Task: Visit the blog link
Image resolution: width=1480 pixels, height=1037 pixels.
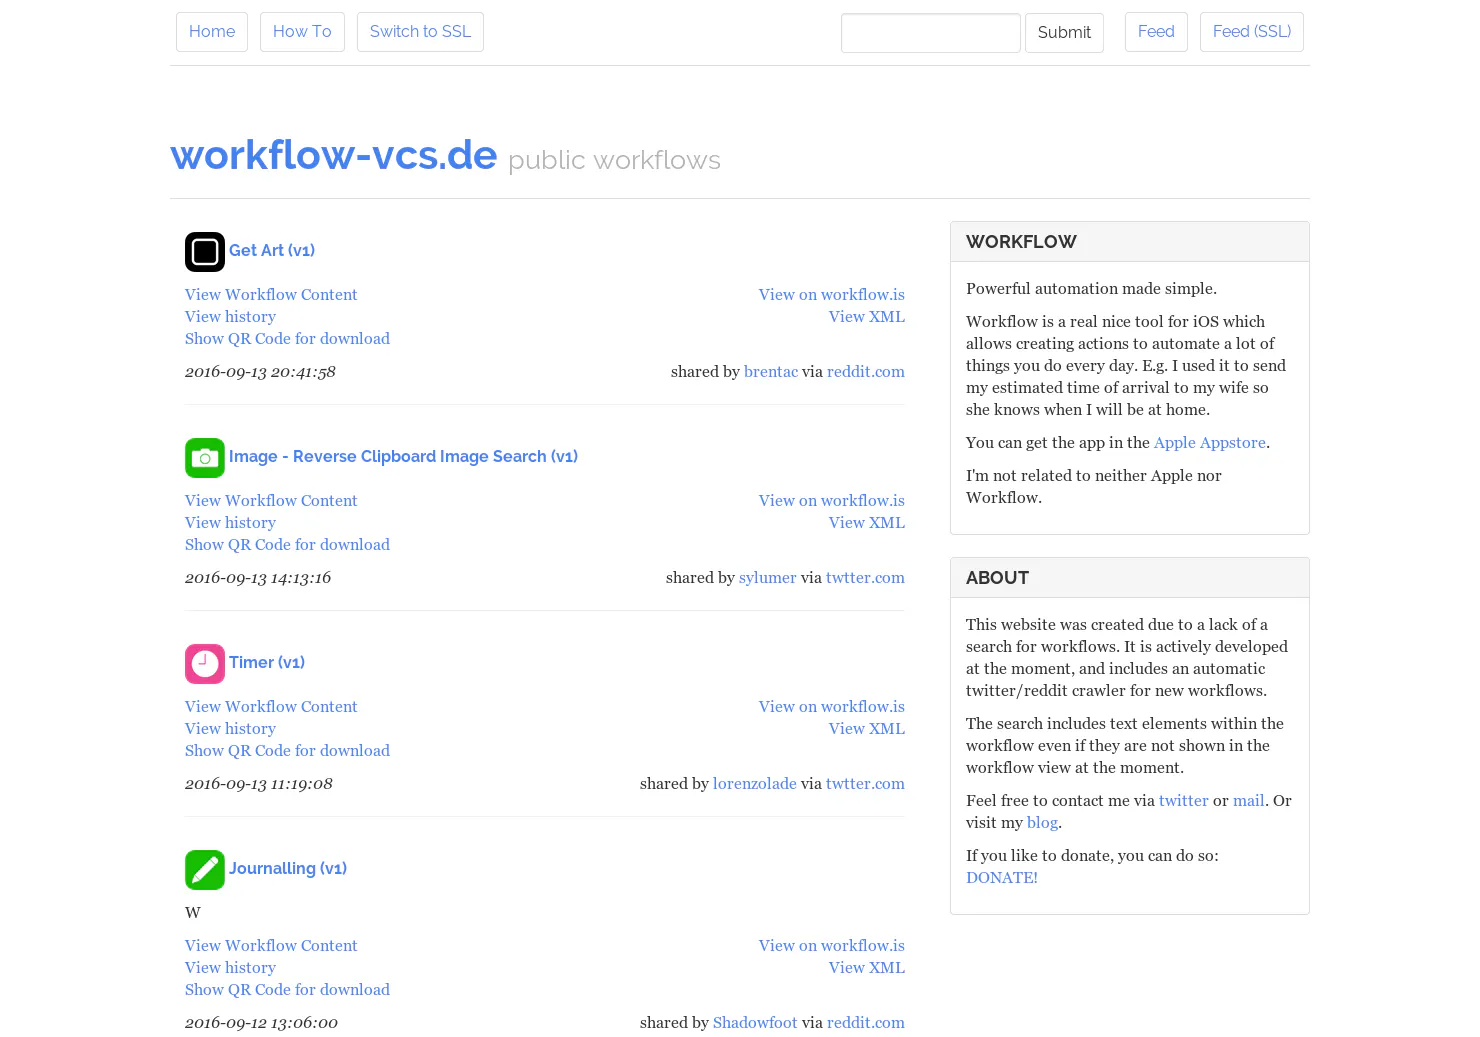Action: [1042, 822]
